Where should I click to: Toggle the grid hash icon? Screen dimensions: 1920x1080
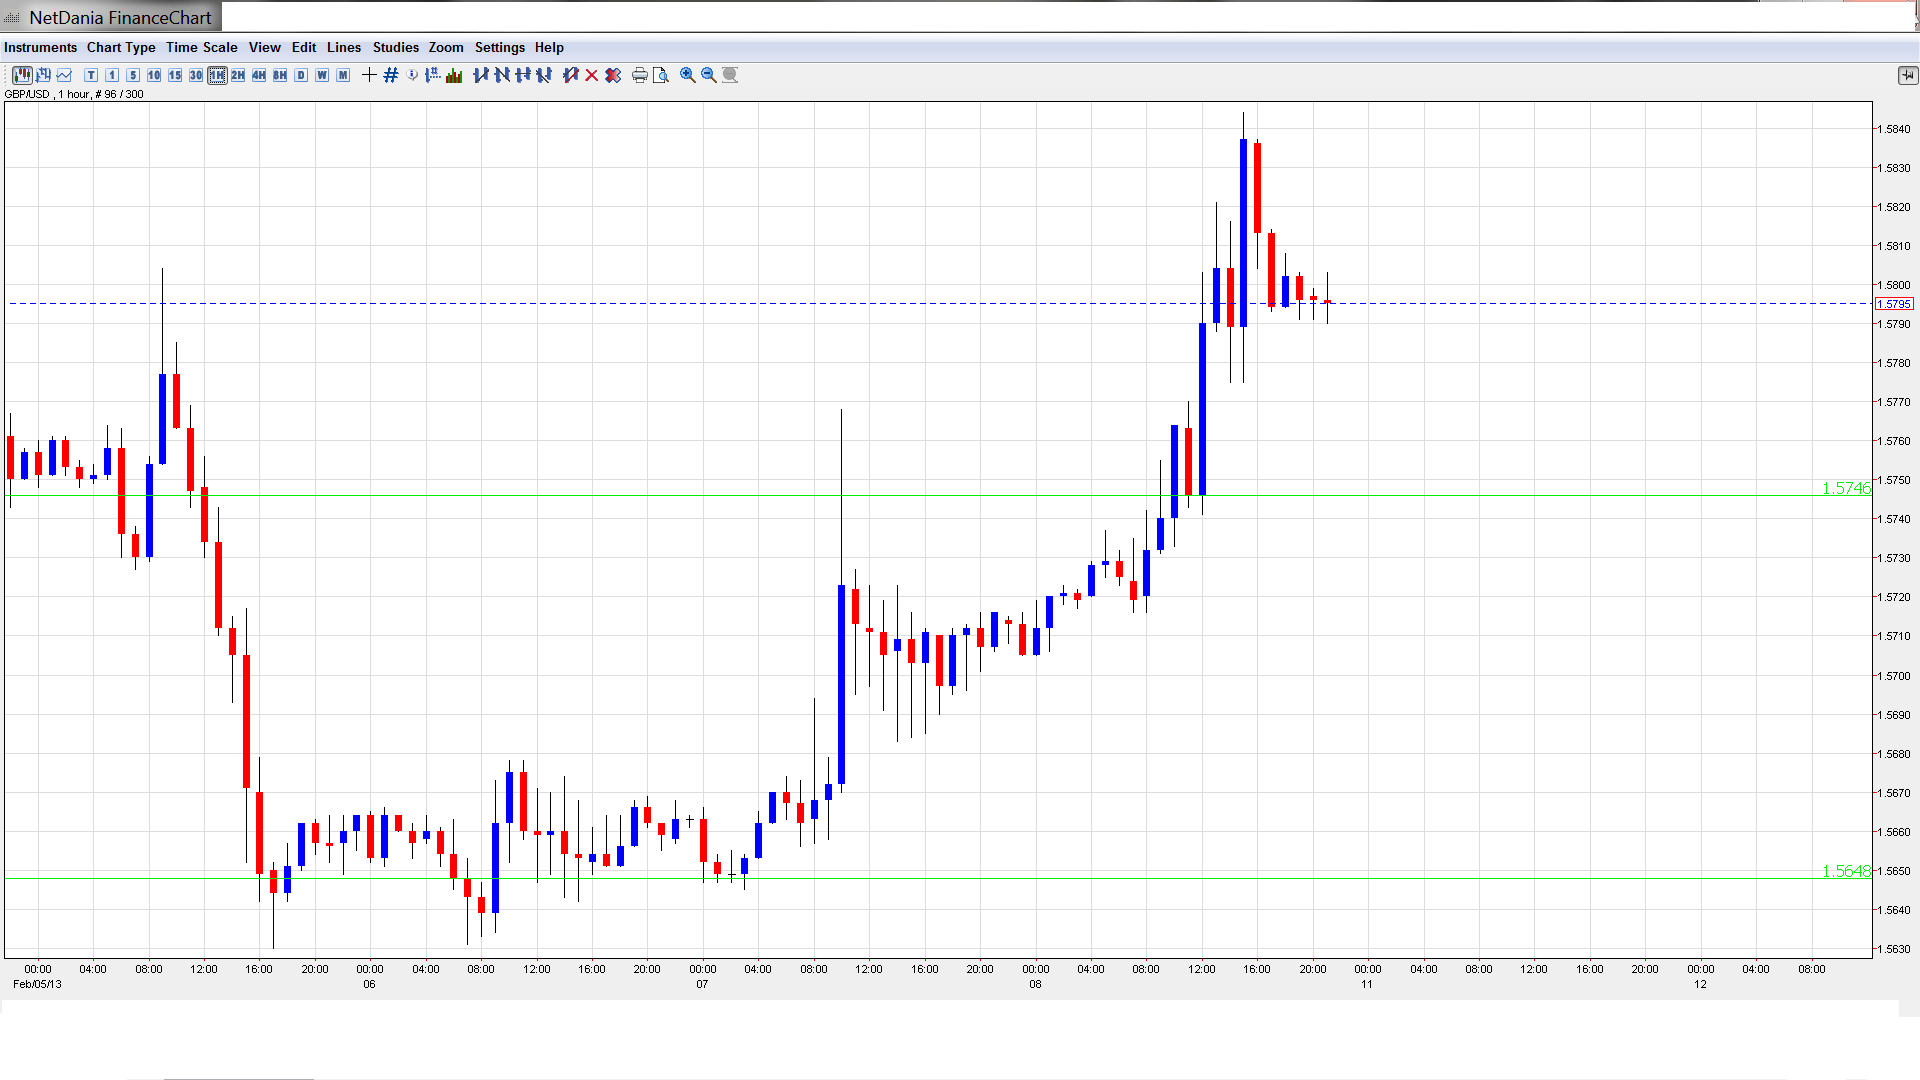click(x=391, y=75)
